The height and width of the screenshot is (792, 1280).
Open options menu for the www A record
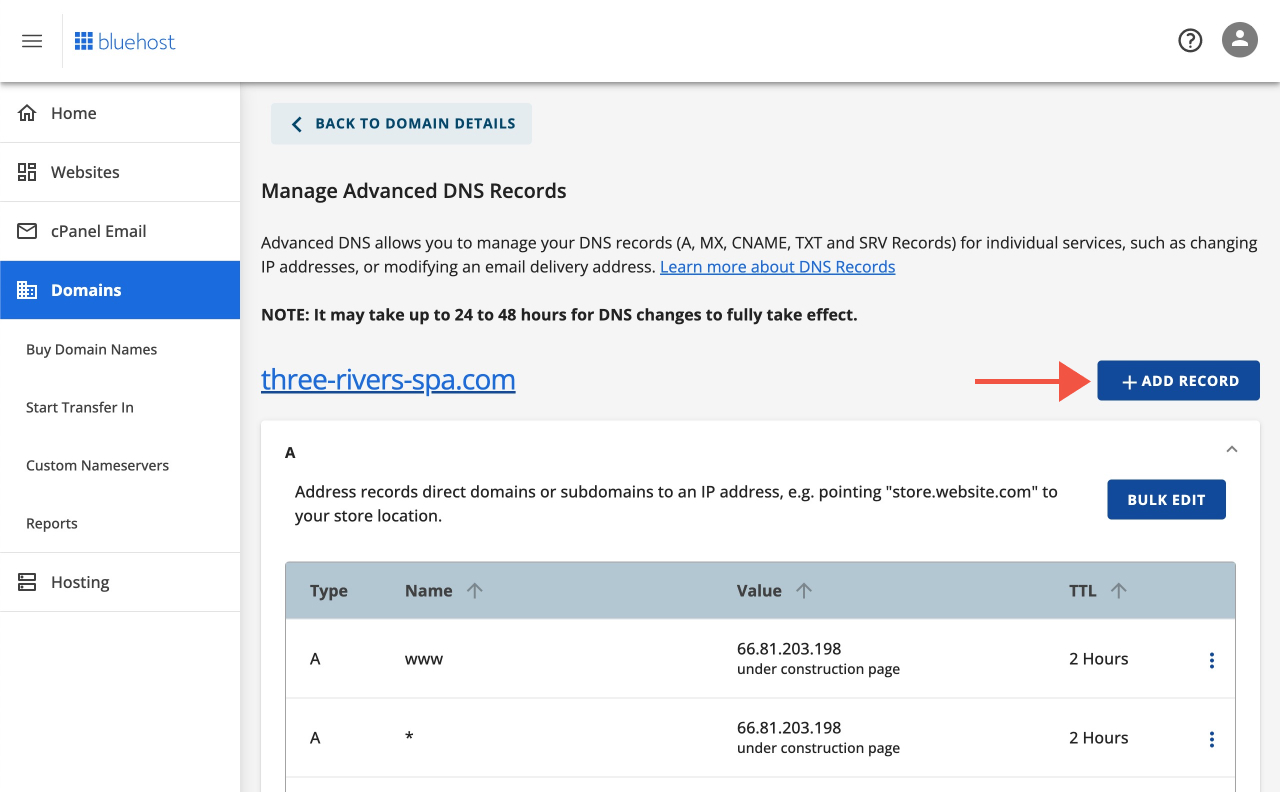pos(1211,659)
